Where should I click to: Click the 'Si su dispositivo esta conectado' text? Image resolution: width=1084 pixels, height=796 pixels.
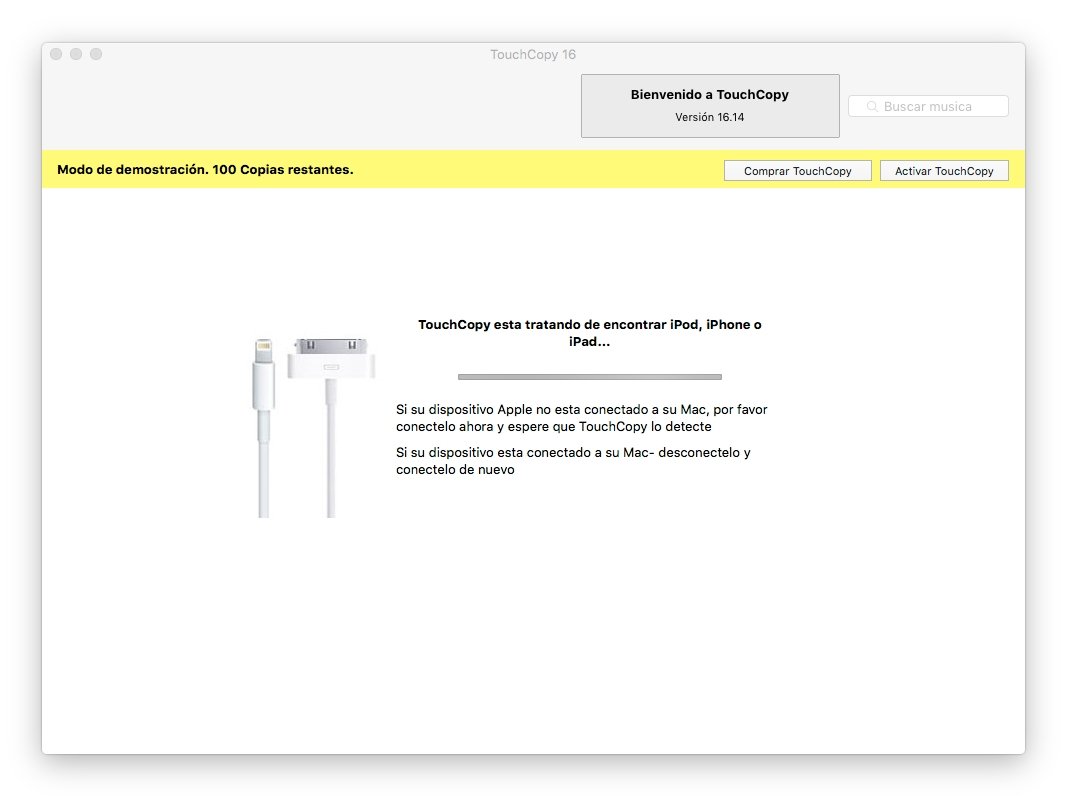pyautogui.click(x=573, y=461)
